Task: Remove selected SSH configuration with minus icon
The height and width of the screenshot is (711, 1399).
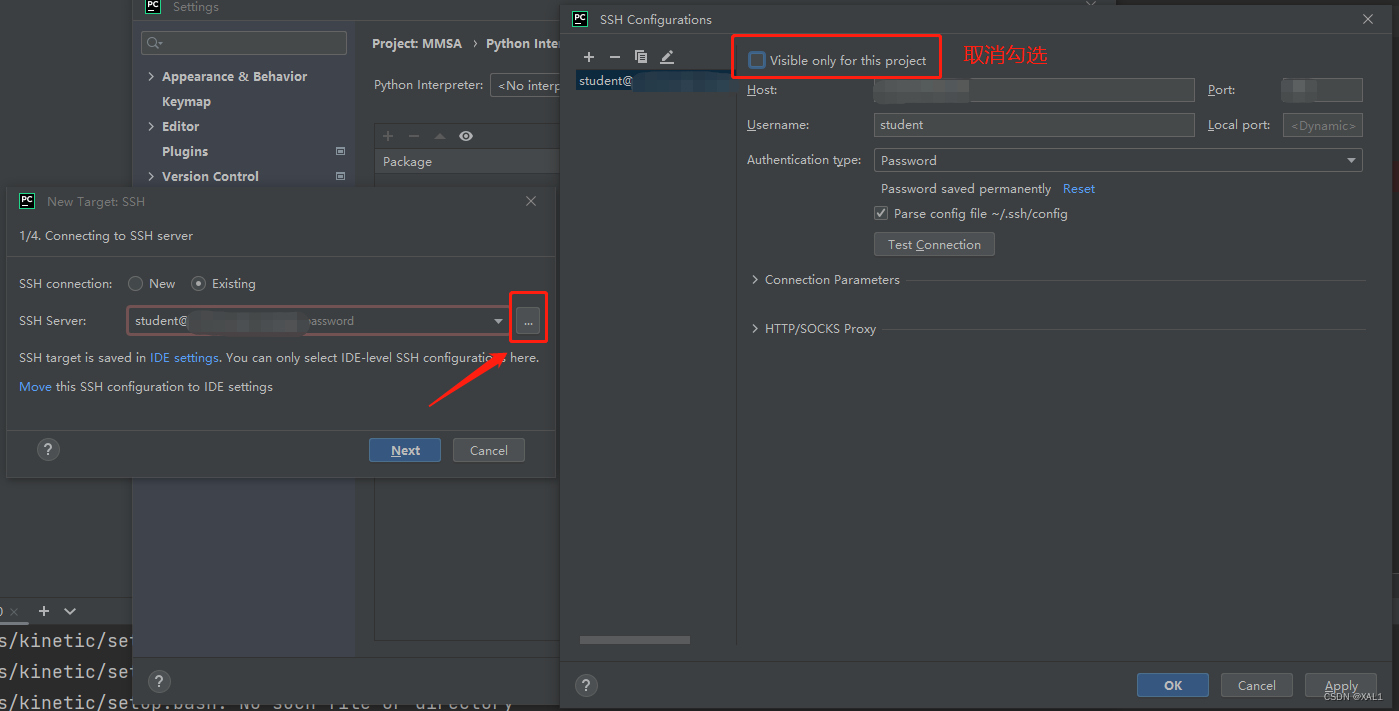Action: click(x=615, y=58)
